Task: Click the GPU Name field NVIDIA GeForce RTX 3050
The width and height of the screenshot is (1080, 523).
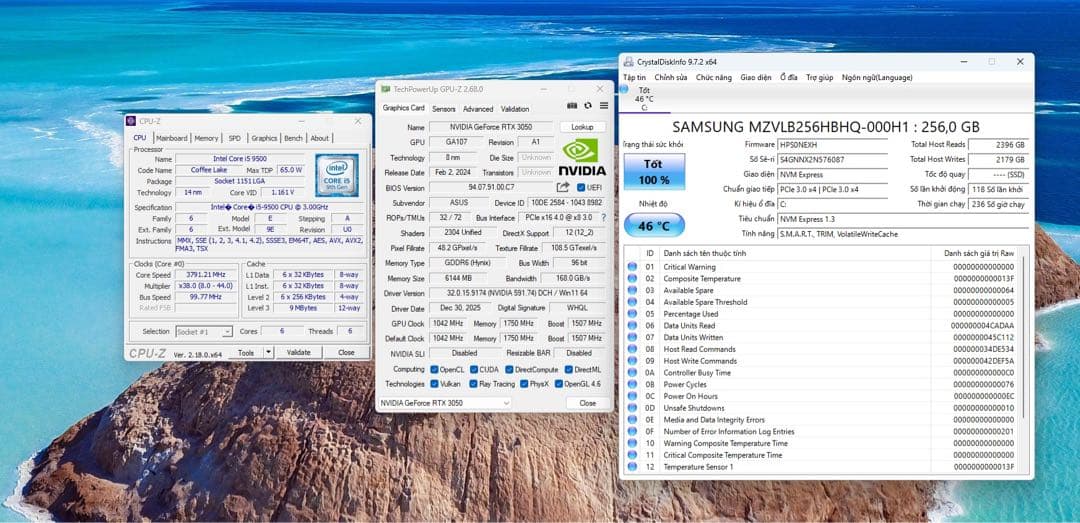Action: pyautogui.click(x=490, y=127)
